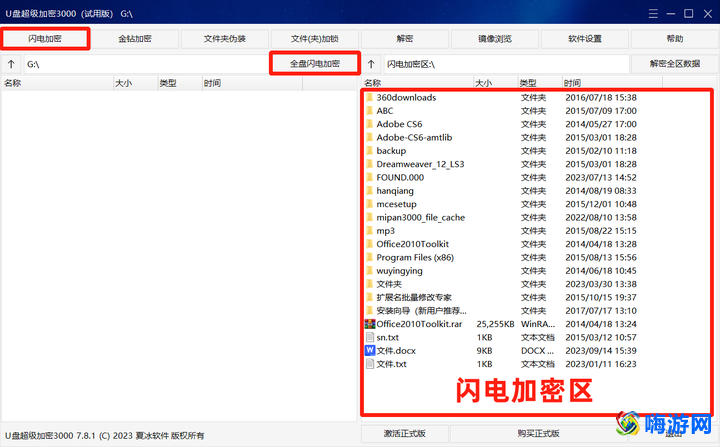Select the backup folder icon

point(370,151)
